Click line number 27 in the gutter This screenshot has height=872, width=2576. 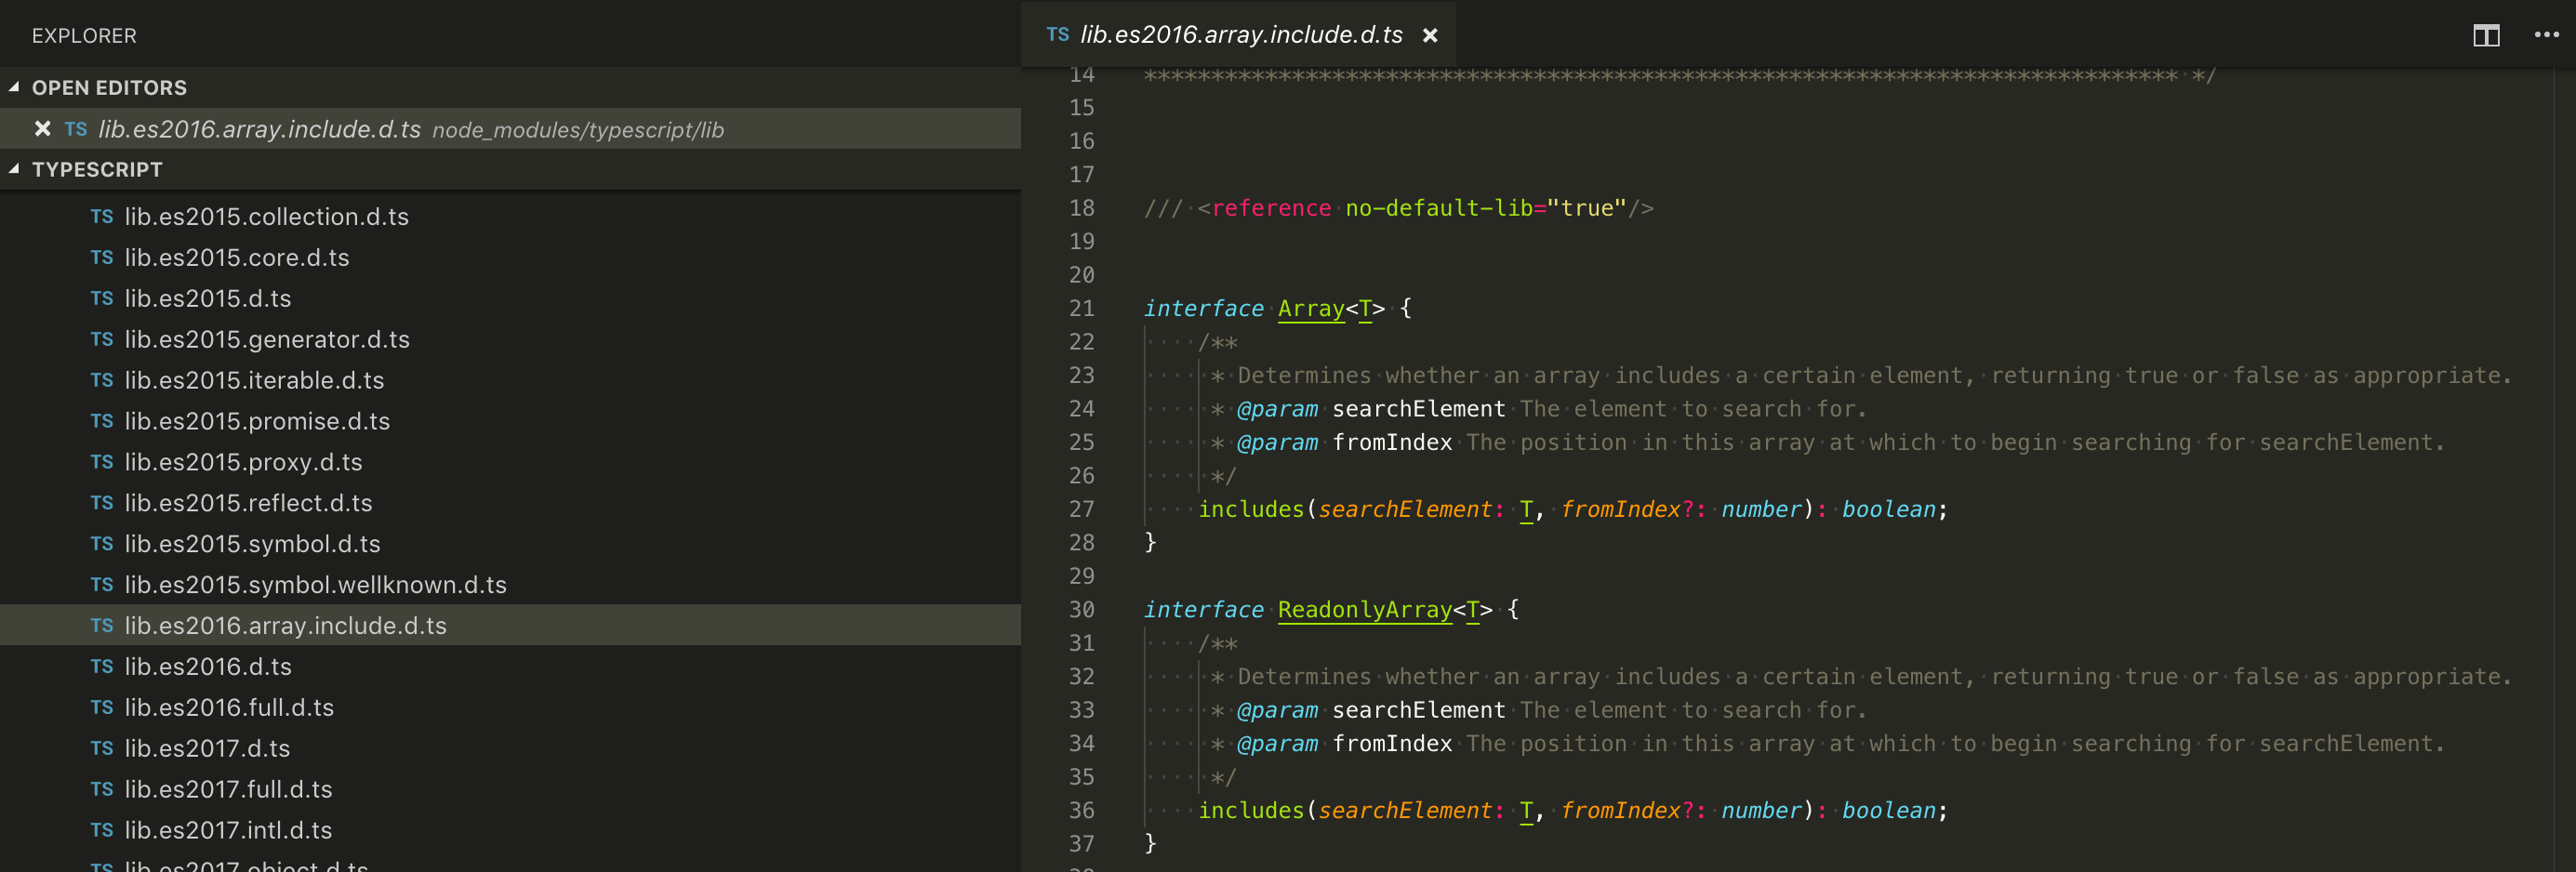click(x=1081, y=510)
